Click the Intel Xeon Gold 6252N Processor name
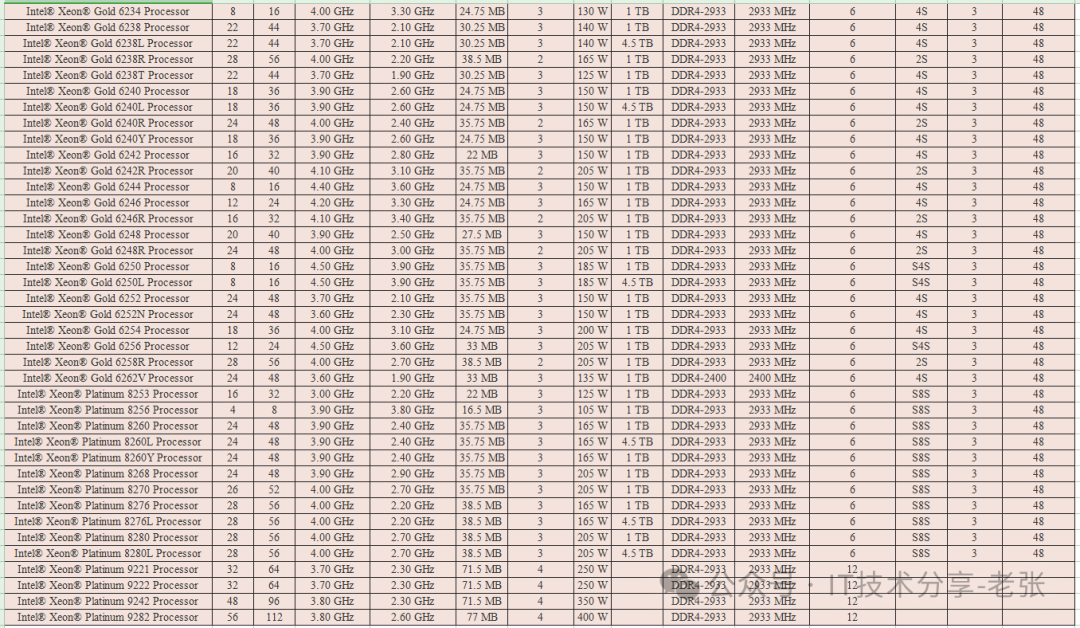 coord(107,314)
